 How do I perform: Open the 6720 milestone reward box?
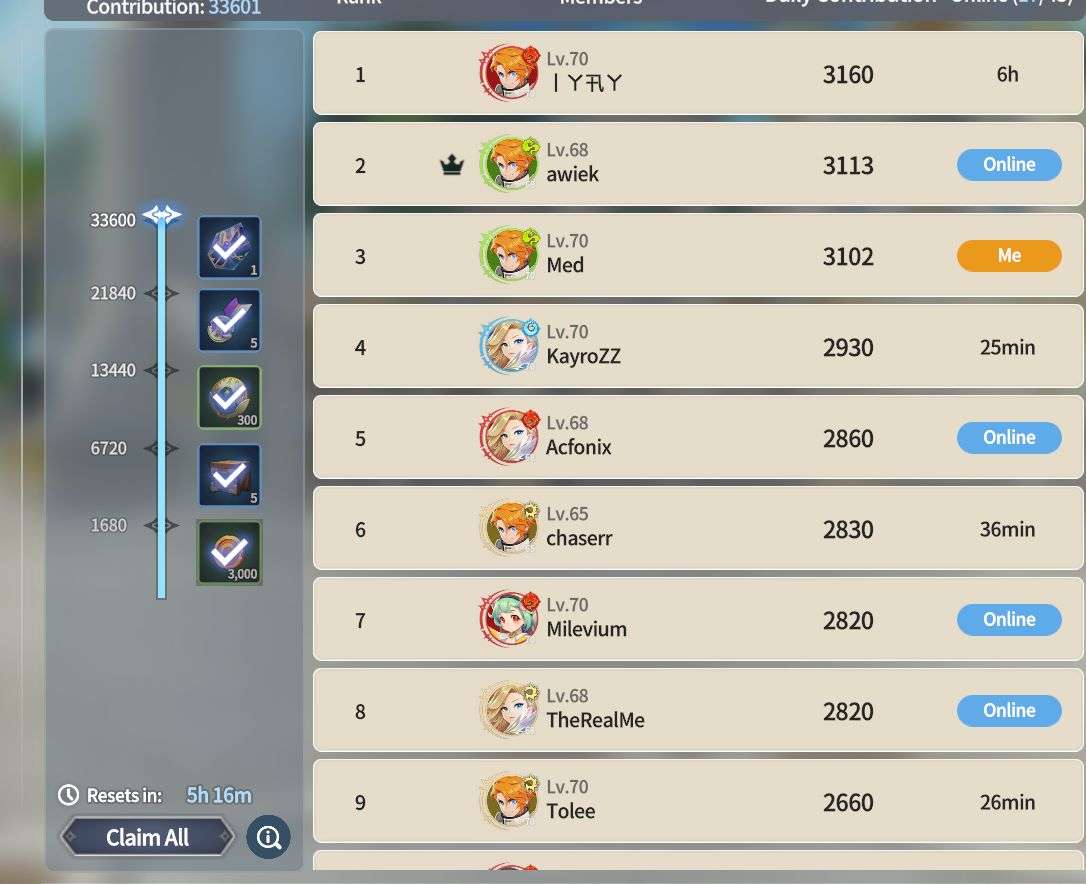(229, 475)
